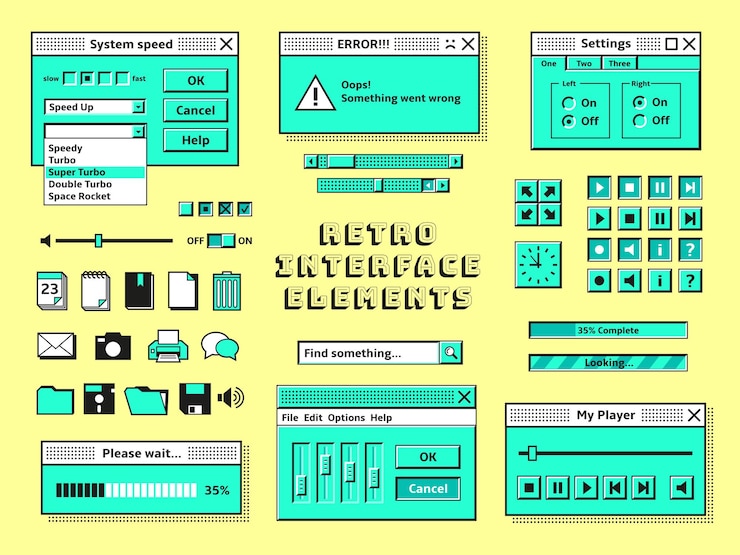Click Cancel in the mixer window
740x555 pixels.
(x=428, y=488)
